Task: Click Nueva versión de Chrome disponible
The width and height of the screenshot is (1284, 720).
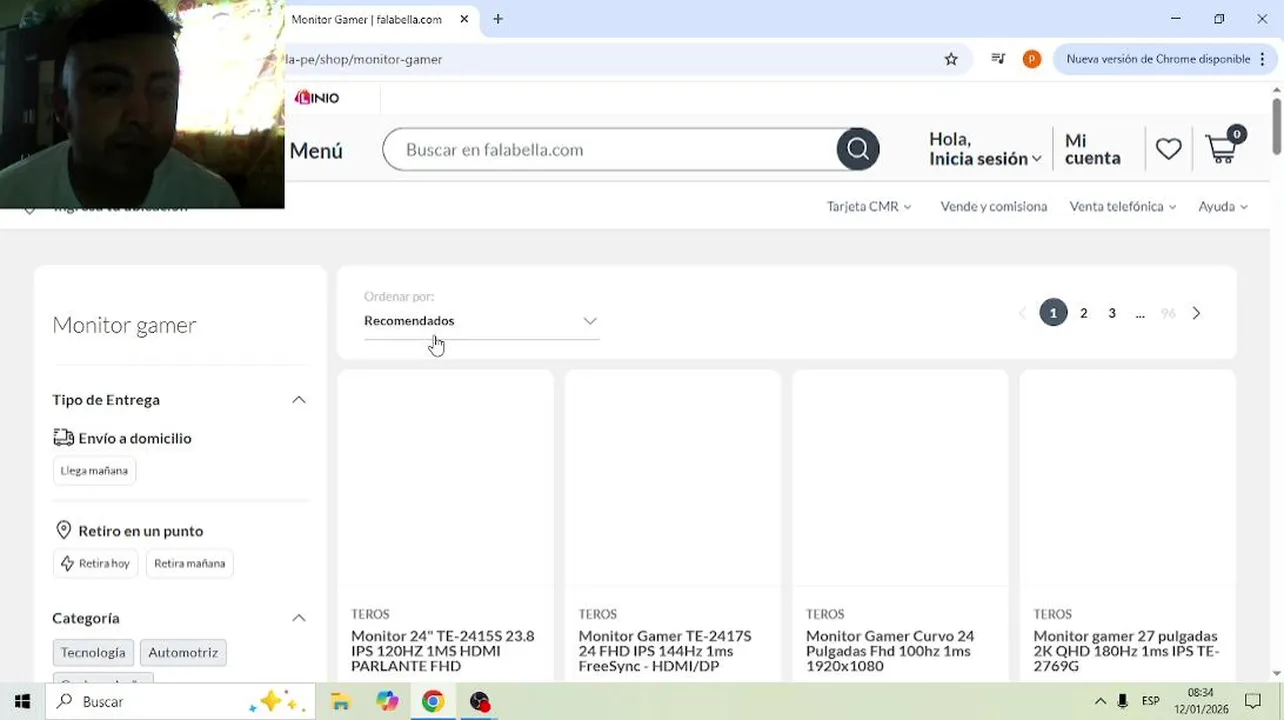Action: [1158, 59]
